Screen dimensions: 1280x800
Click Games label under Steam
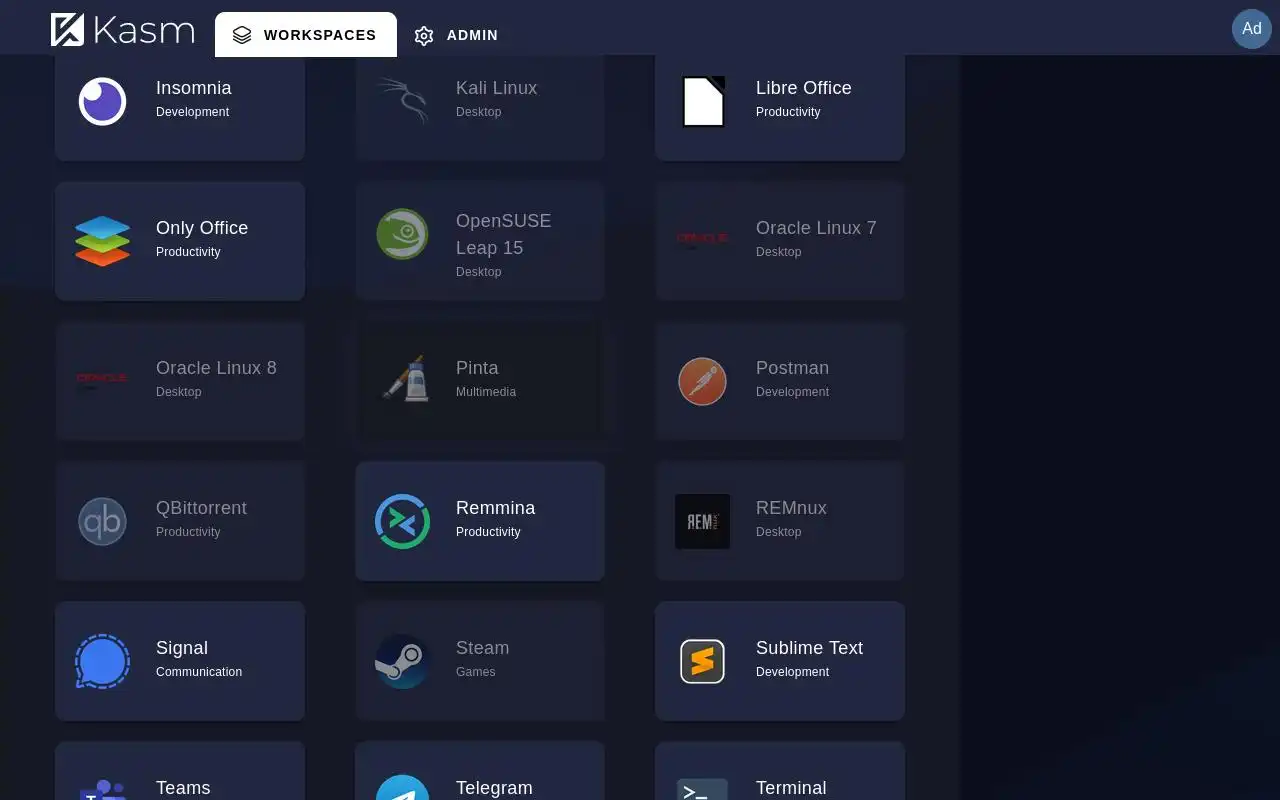point(476,672)
